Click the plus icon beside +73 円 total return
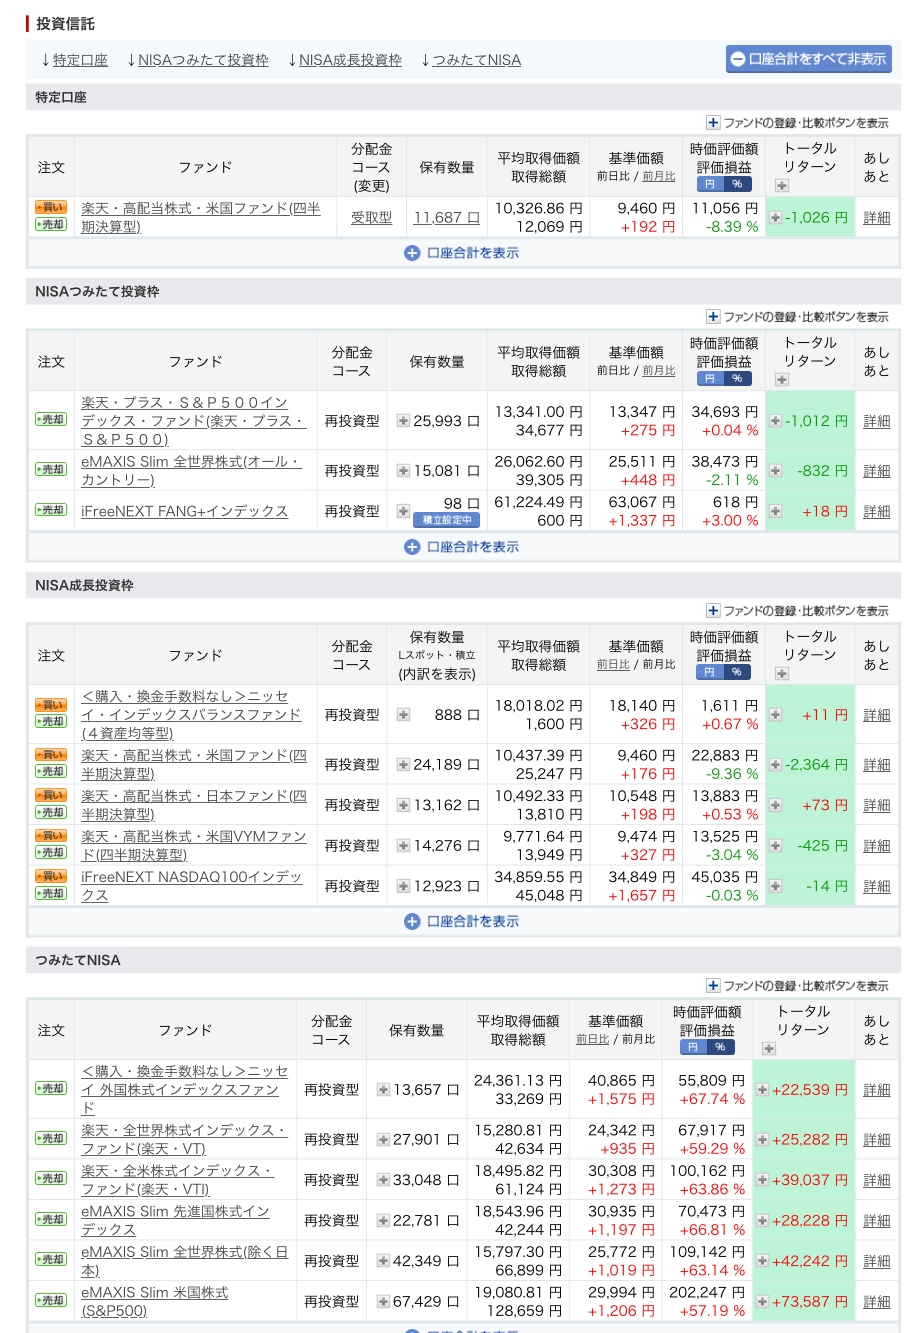The height and width of the screenshot is (1333, 905). tap(775, 806)
